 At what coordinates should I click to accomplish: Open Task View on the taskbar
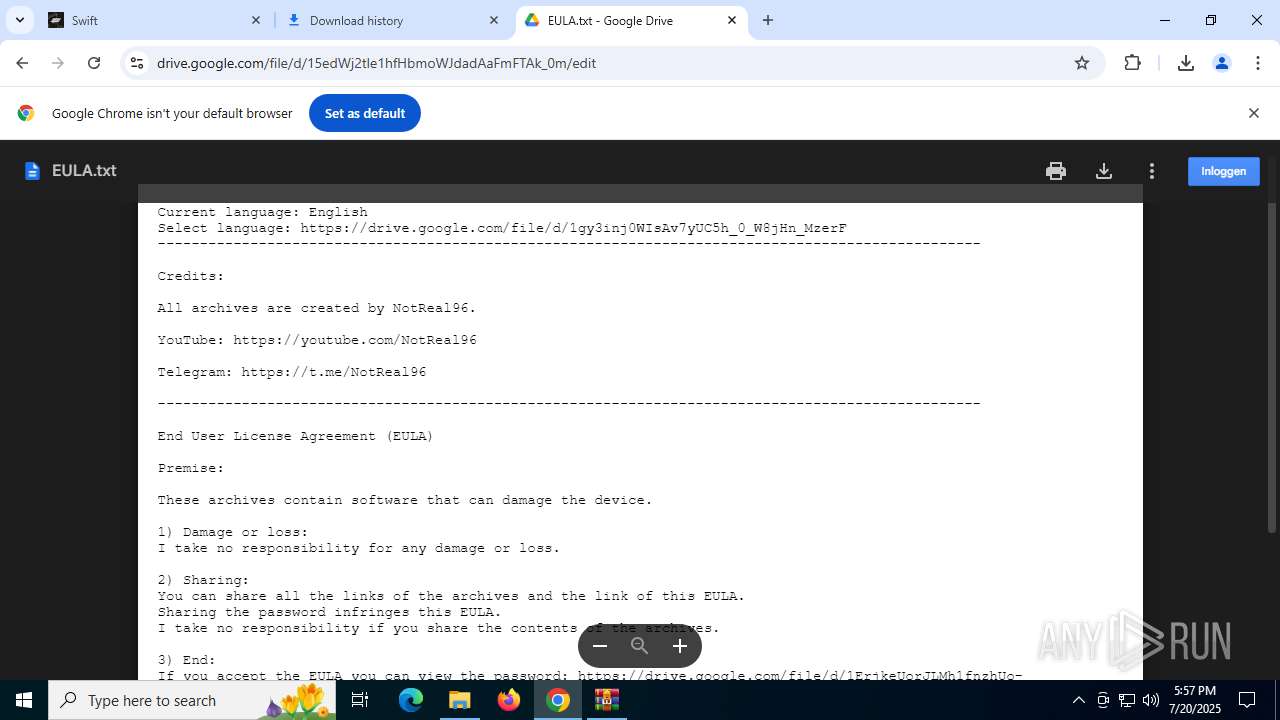[x=361, y=700]
